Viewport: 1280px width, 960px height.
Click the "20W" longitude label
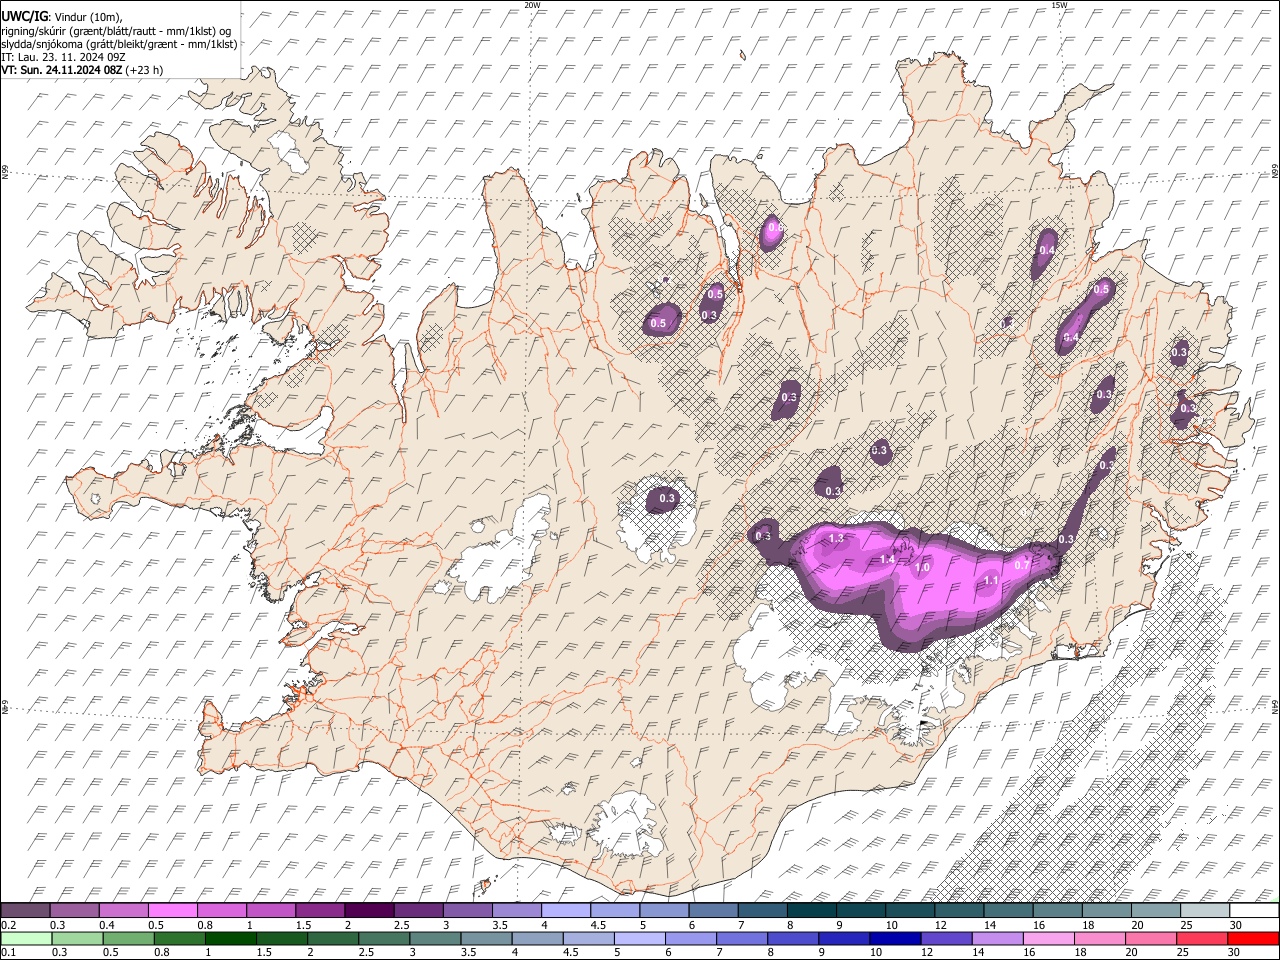(532, 5)
